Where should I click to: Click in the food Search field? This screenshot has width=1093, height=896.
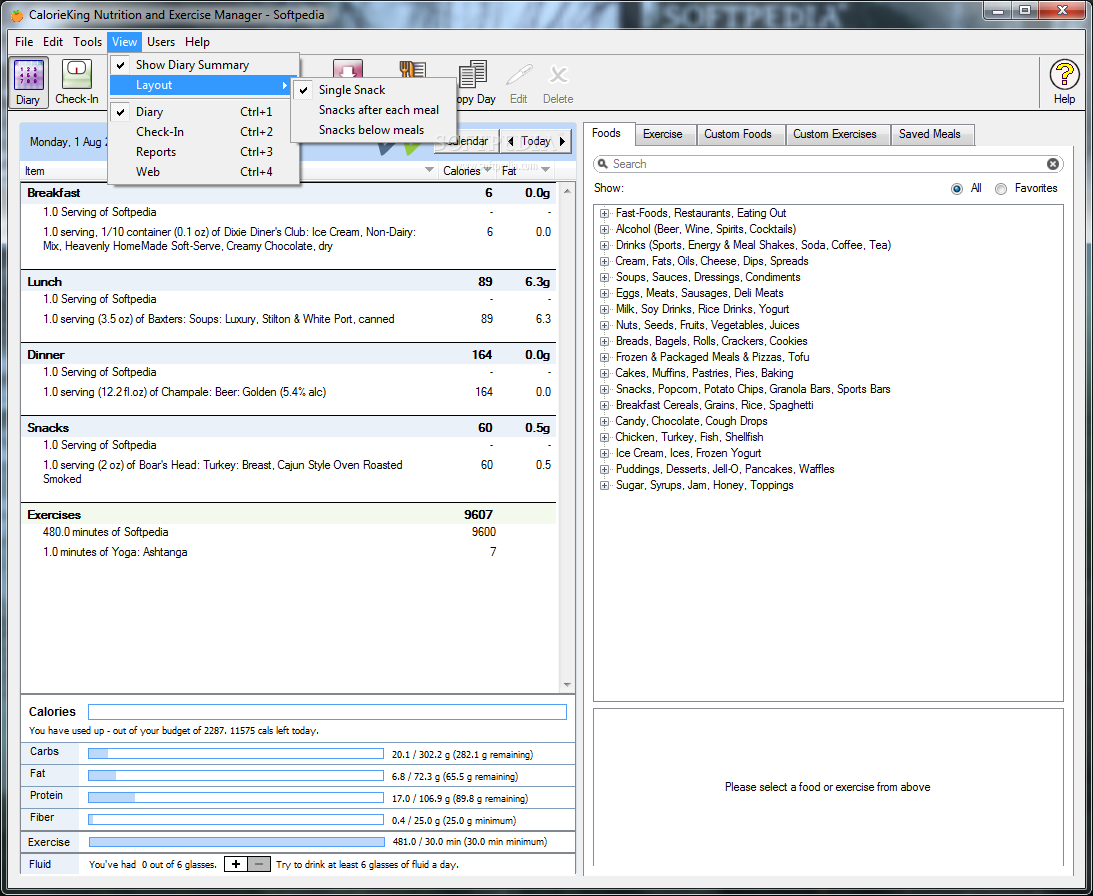click(x=828, y=164)
